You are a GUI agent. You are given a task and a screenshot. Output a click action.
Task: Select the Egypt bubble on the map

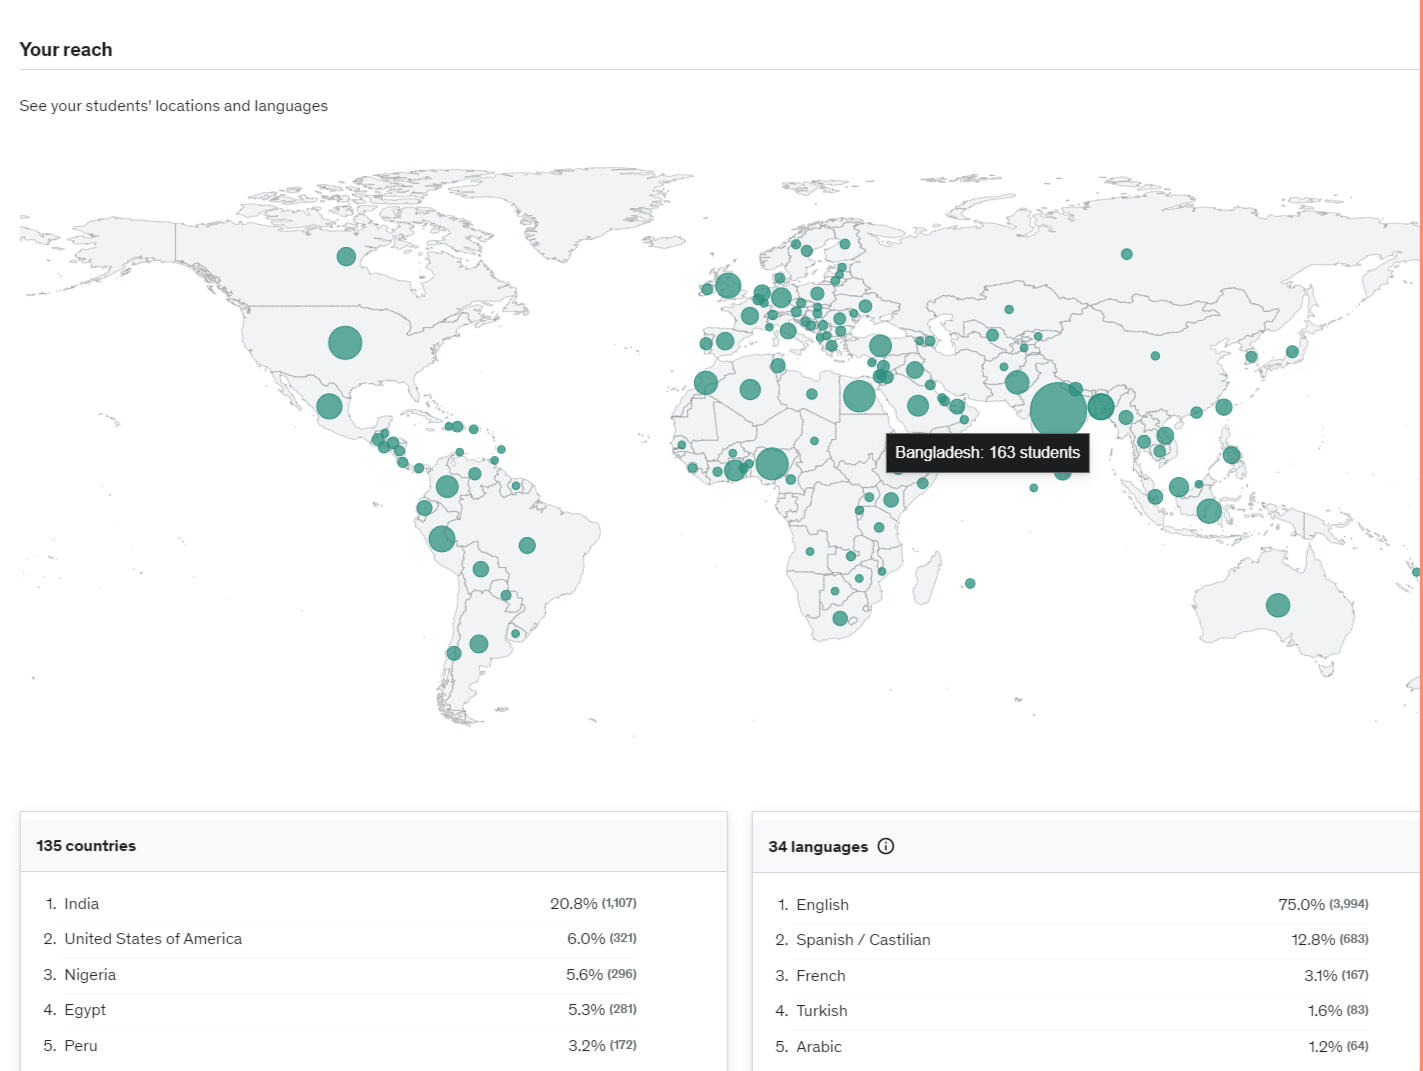[x=858, y=396]
